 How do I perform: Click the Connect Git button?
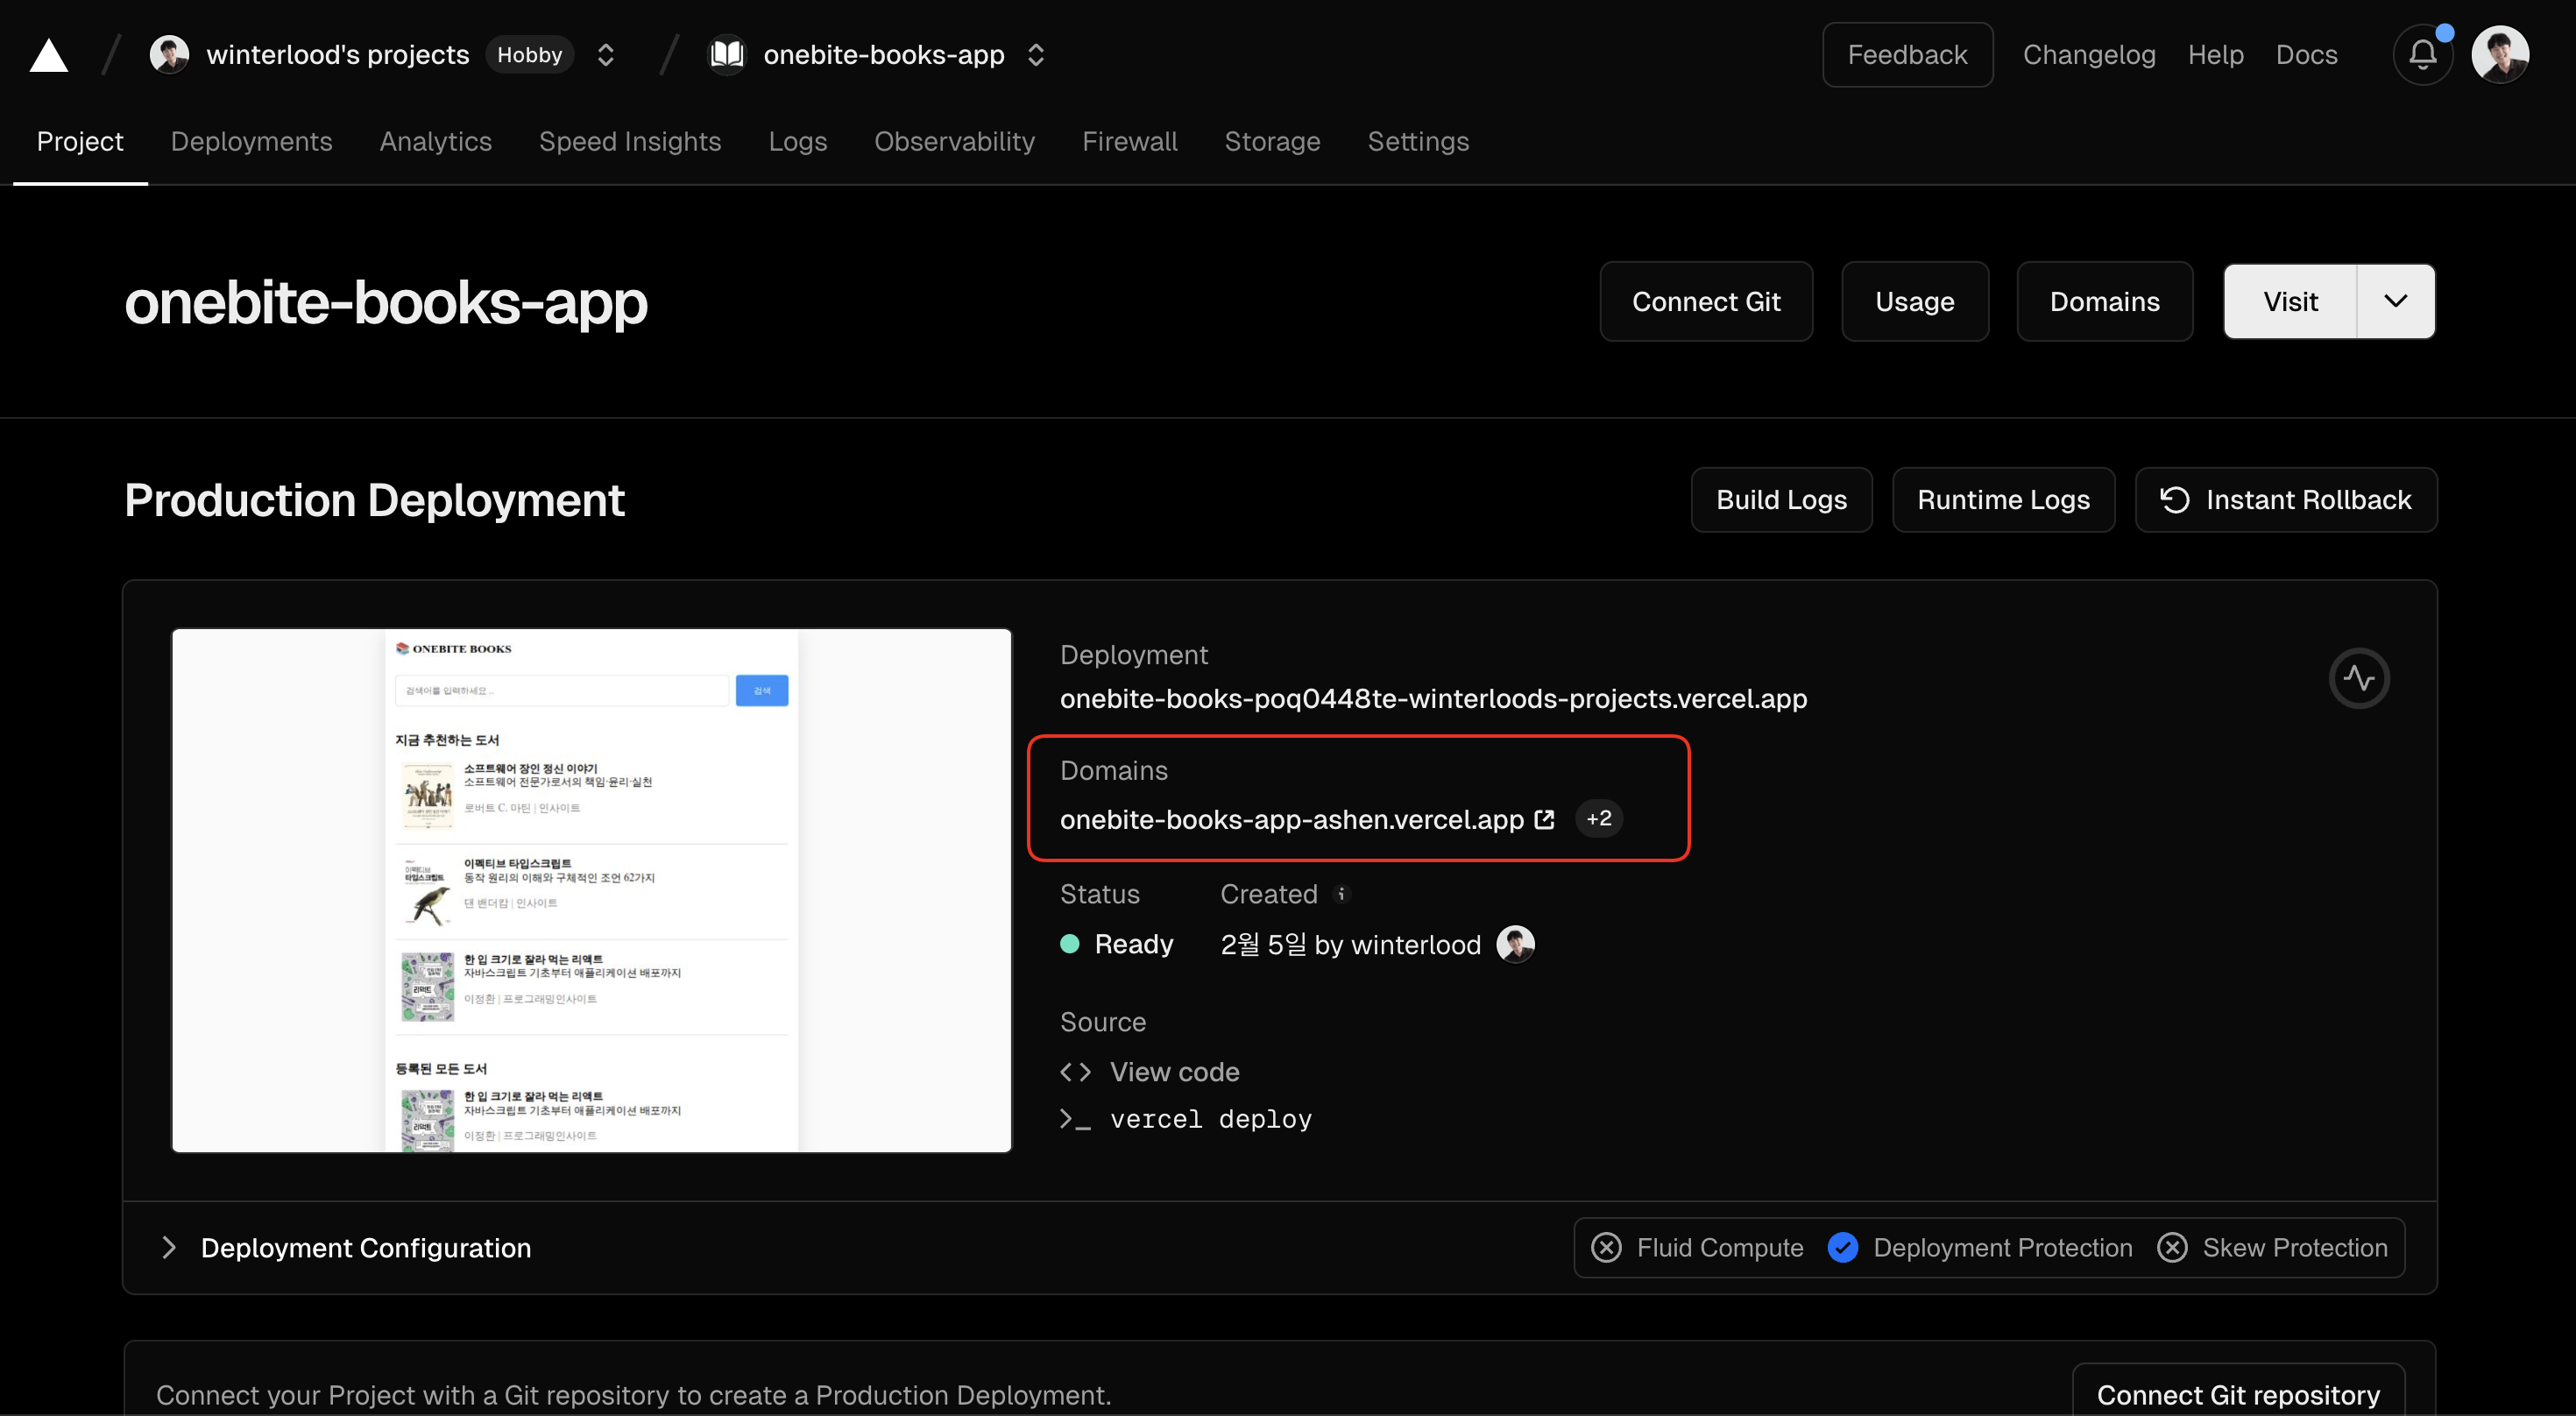[x=1706, y=301]
